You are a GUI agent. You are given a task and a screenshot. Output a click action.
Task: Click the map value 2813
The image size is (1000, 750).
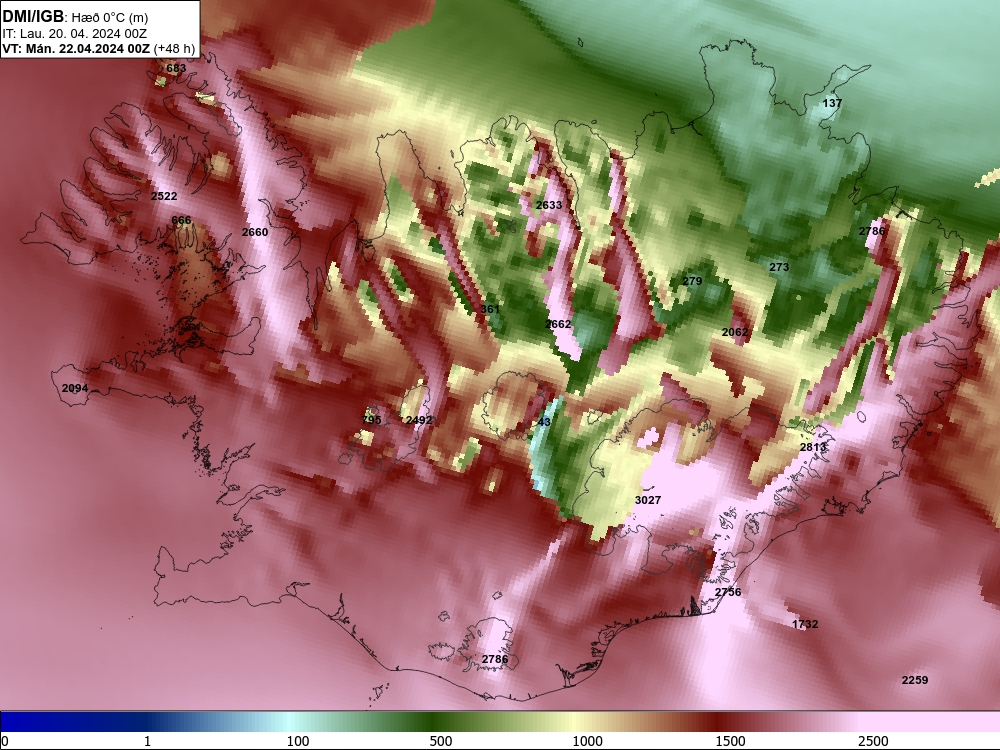tap(812, 447)
